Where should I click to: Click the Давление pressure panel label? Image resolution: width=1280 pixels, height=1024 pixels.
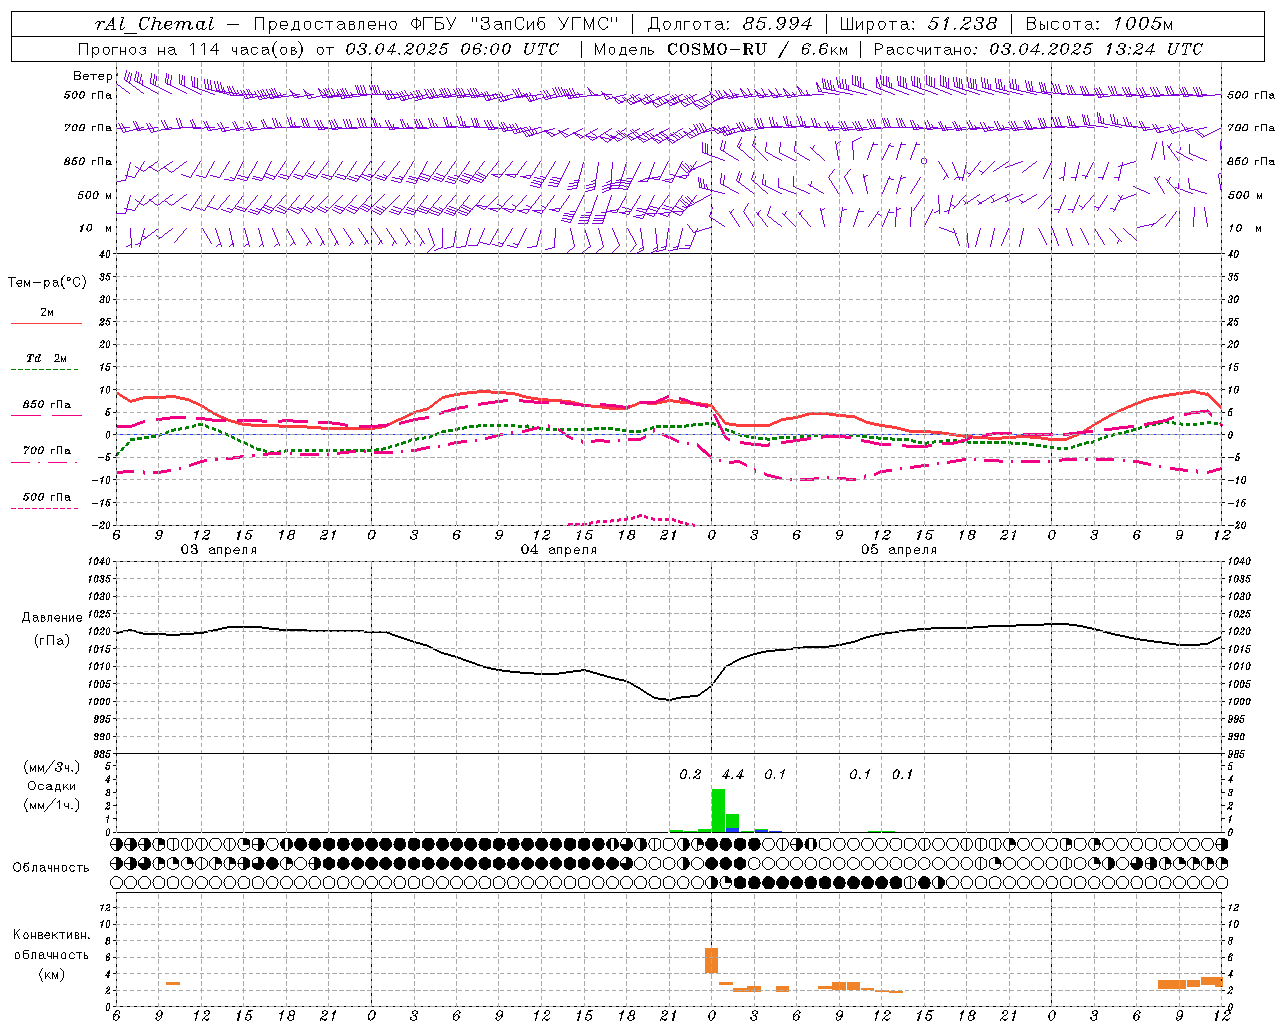tap(52, 618)
